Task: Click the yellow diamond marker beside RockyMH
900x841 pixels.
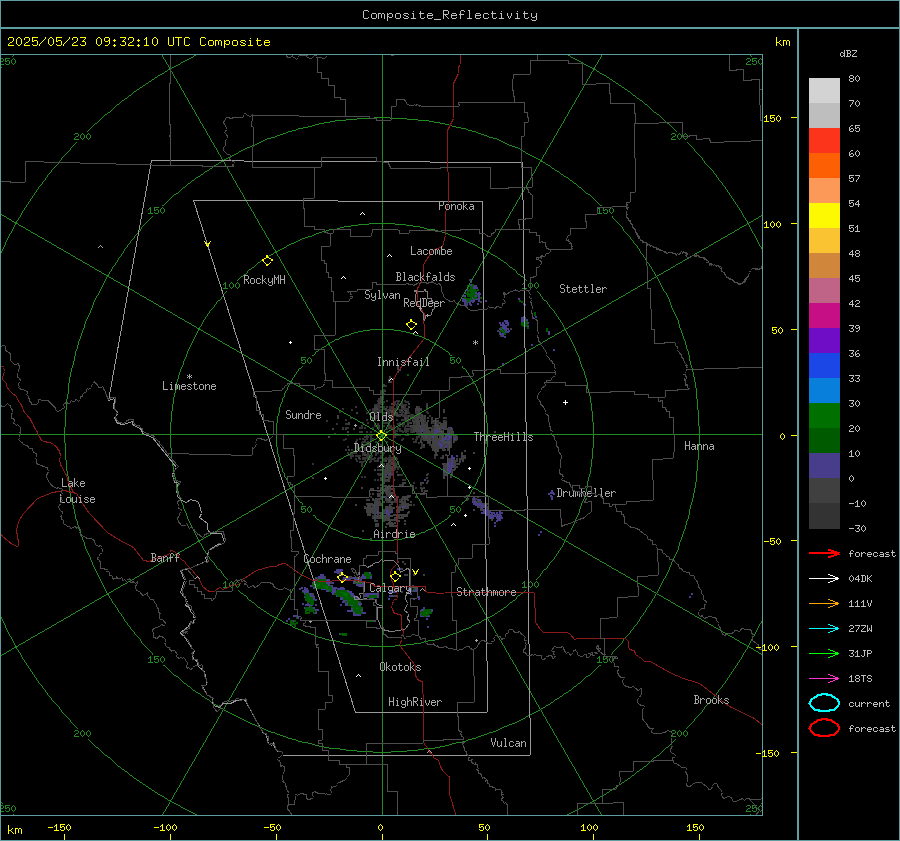Action: [267, 261]
